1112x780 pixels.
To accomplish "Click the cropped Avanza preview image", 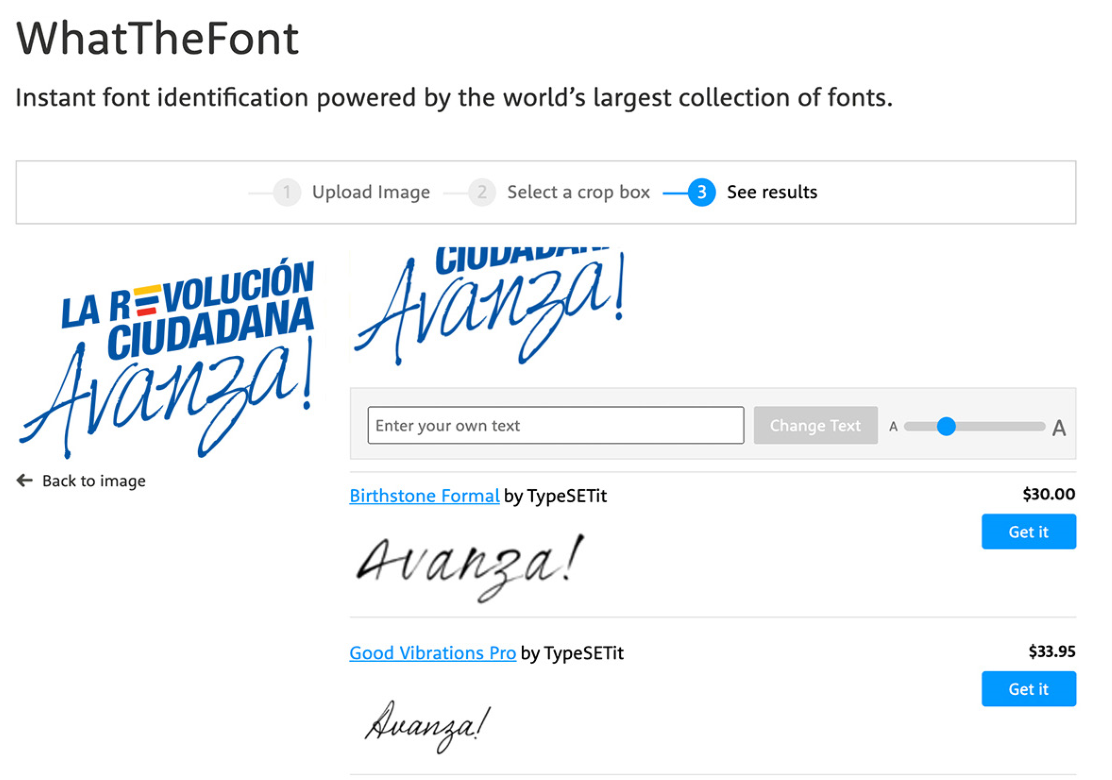I will click(488, 303).
